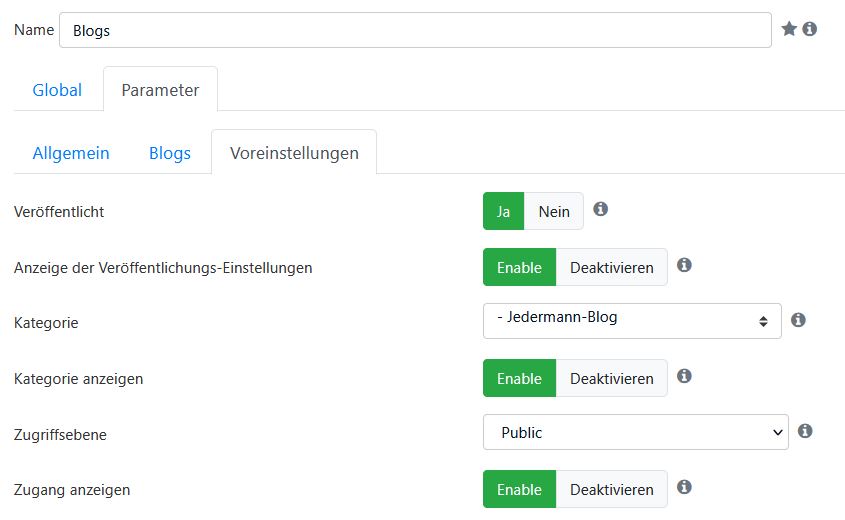Expand the Zugriffsebene Public dropdown
Viewport: 845px width, 520px height.
click(636, 432)
